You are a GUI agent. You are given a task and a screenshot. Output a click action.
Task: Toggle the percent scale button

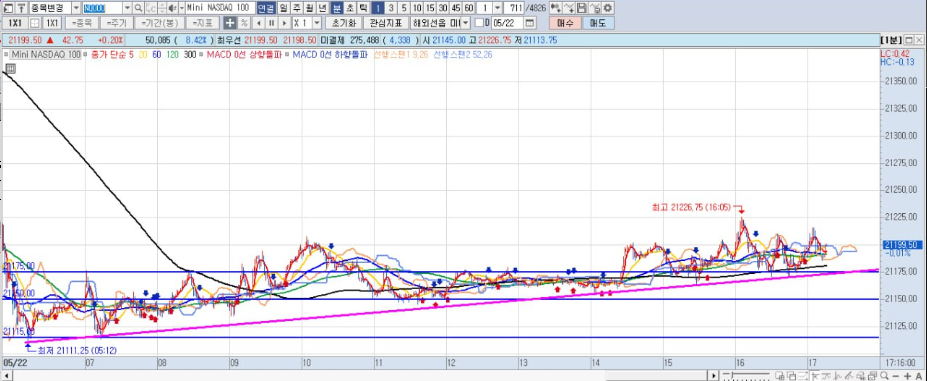(244, 23)
